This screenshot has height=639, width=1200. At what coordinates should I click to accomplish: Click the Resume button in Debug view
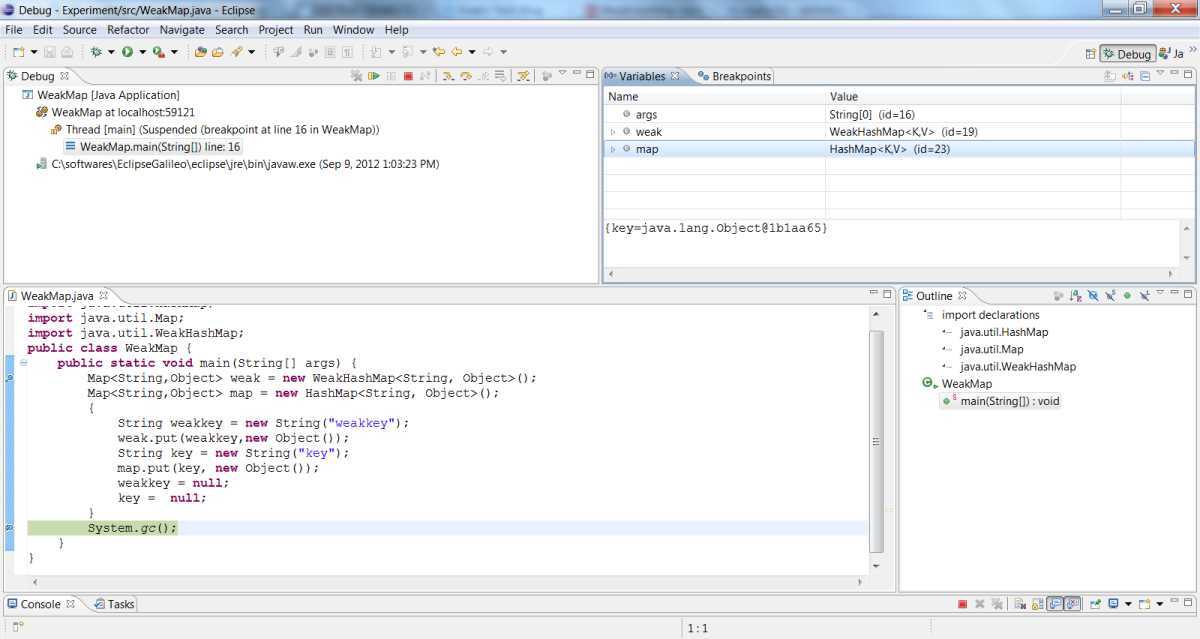[x=374, y=76]
